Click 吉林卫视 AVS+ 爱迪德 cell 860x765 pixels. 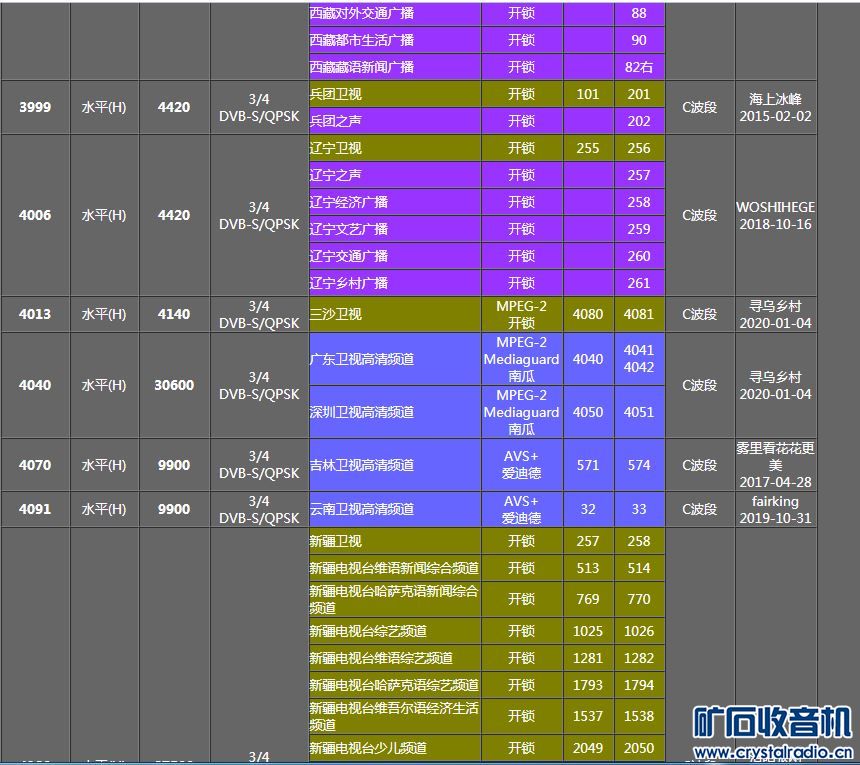[522, 465]
